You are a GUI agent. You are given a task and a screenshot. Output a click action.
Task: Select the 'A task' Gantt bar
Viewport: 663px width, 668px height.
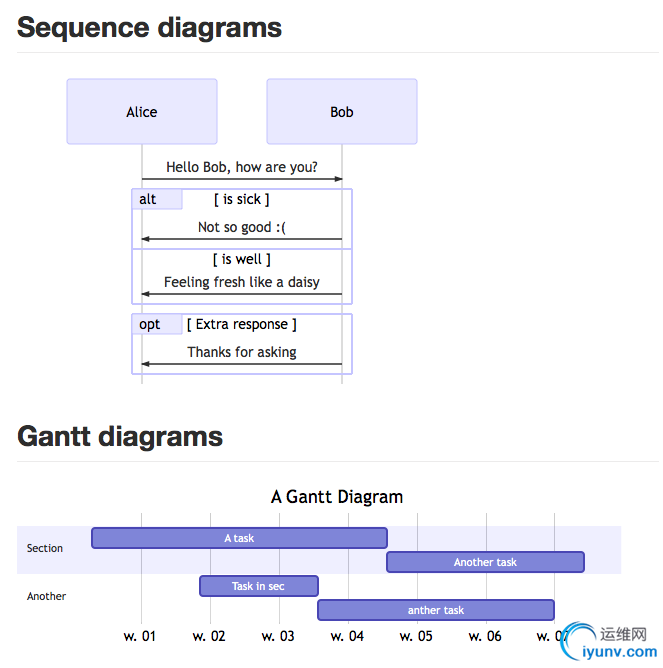point(239,538)
